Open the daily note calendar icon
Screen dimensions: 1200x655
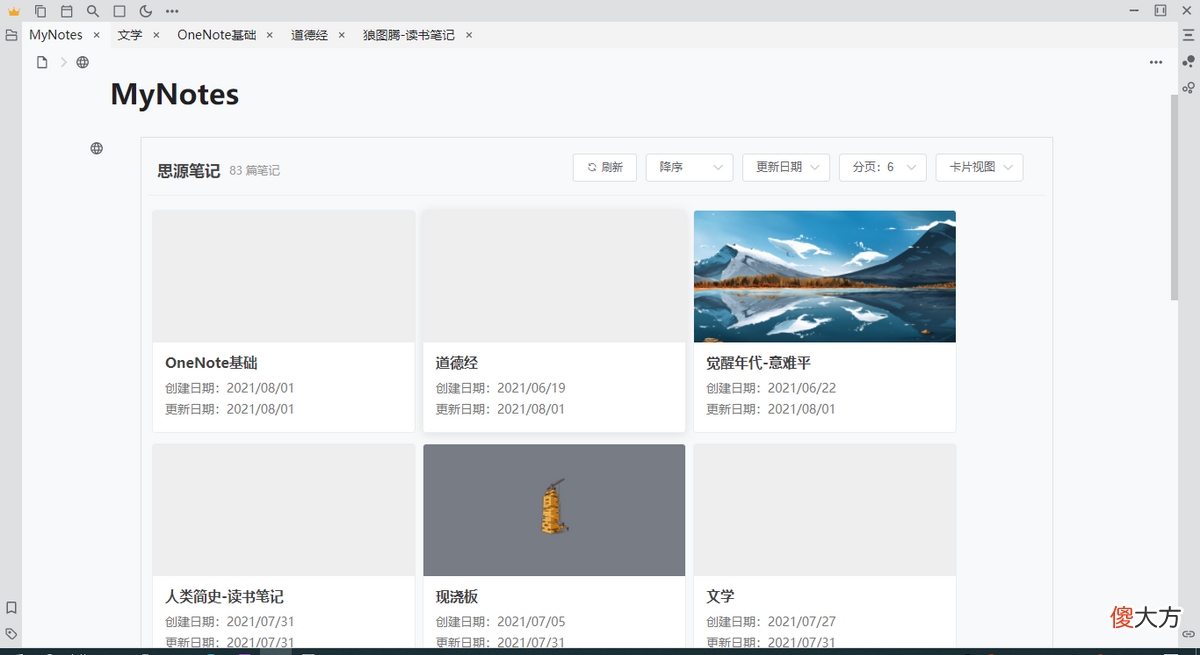tap(67, 11)
